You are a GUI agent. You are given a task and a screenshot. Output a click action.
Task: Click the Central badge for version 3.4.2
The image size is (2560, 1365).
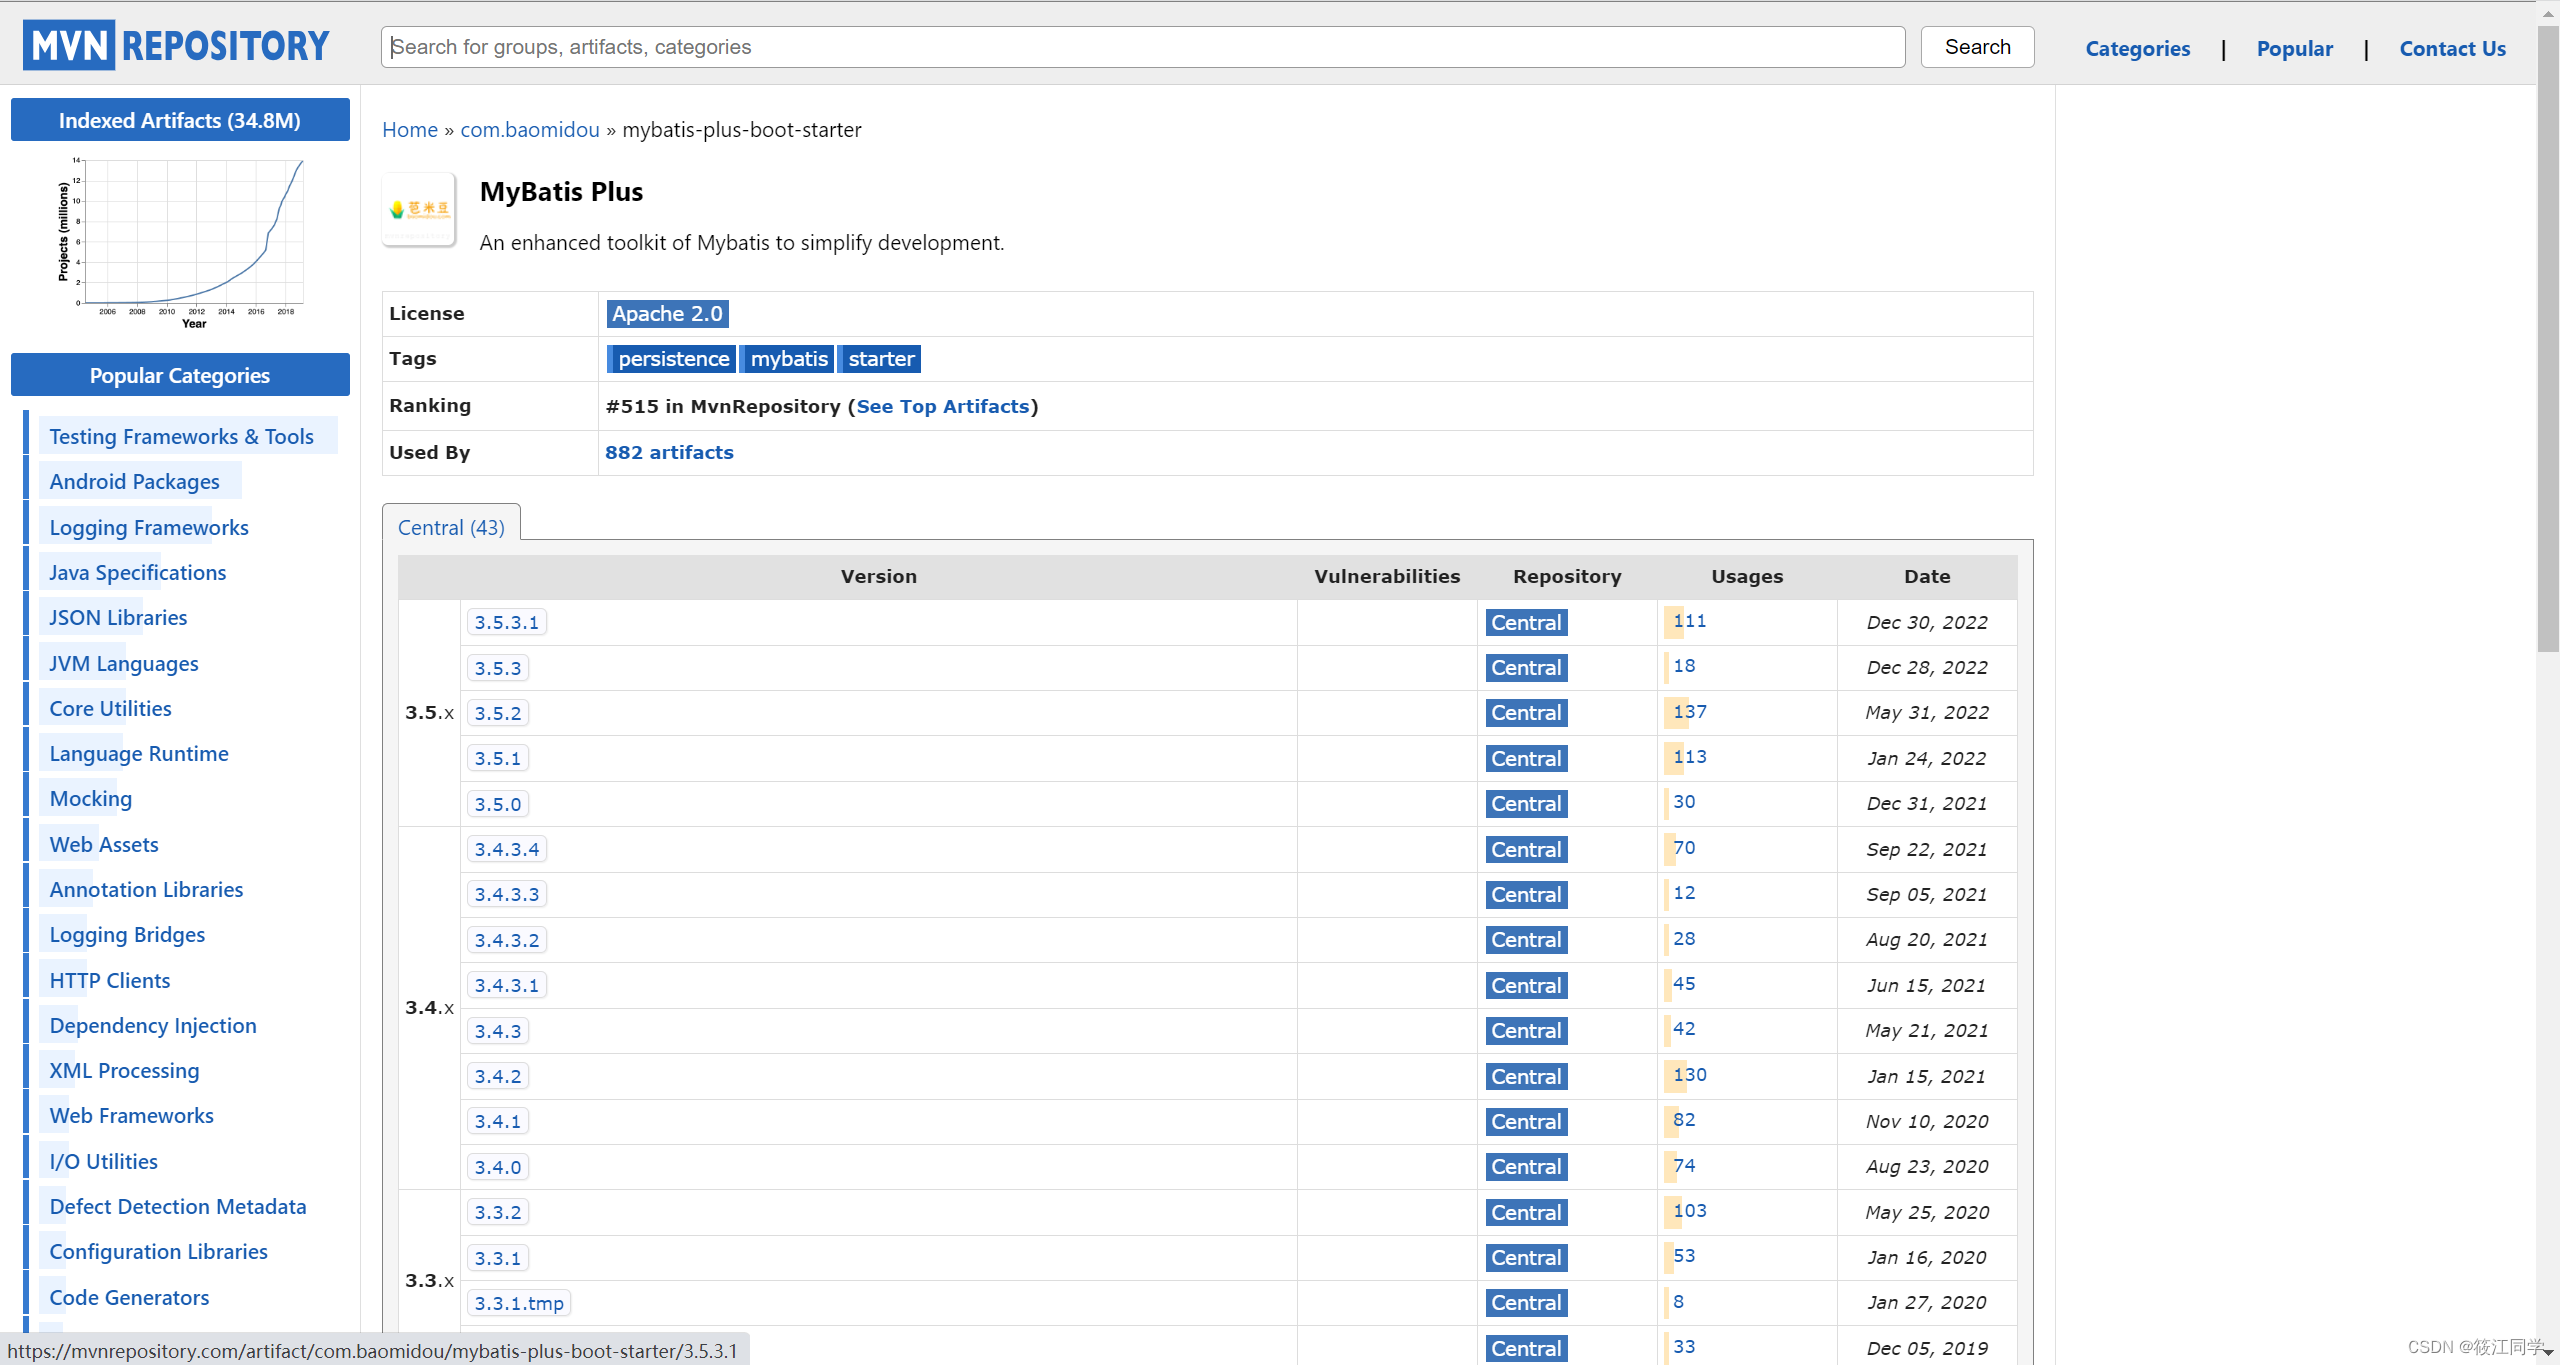pyautogui.click(x=1526, y=1076)
